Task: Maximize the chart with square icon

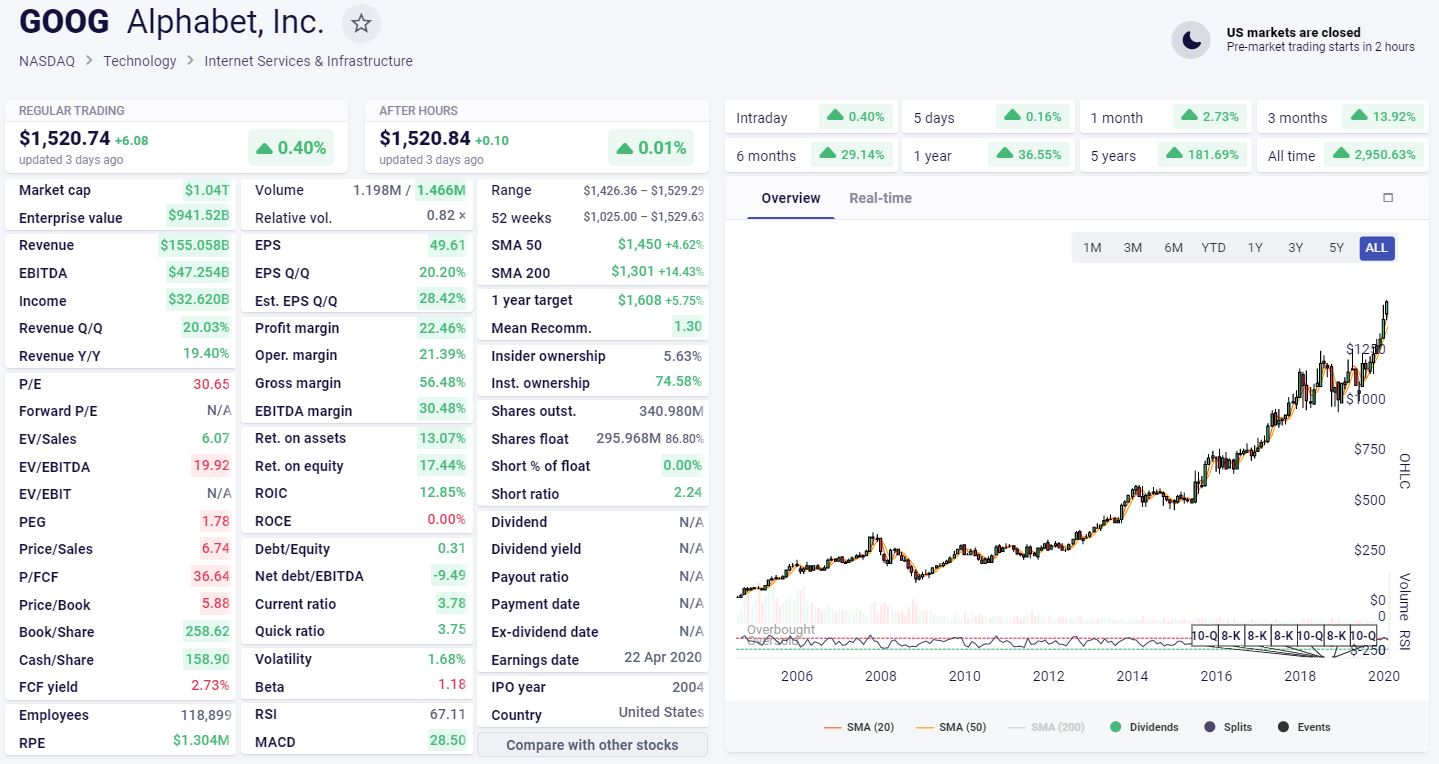Action: pyautogui.click(x=1388, y=198)
